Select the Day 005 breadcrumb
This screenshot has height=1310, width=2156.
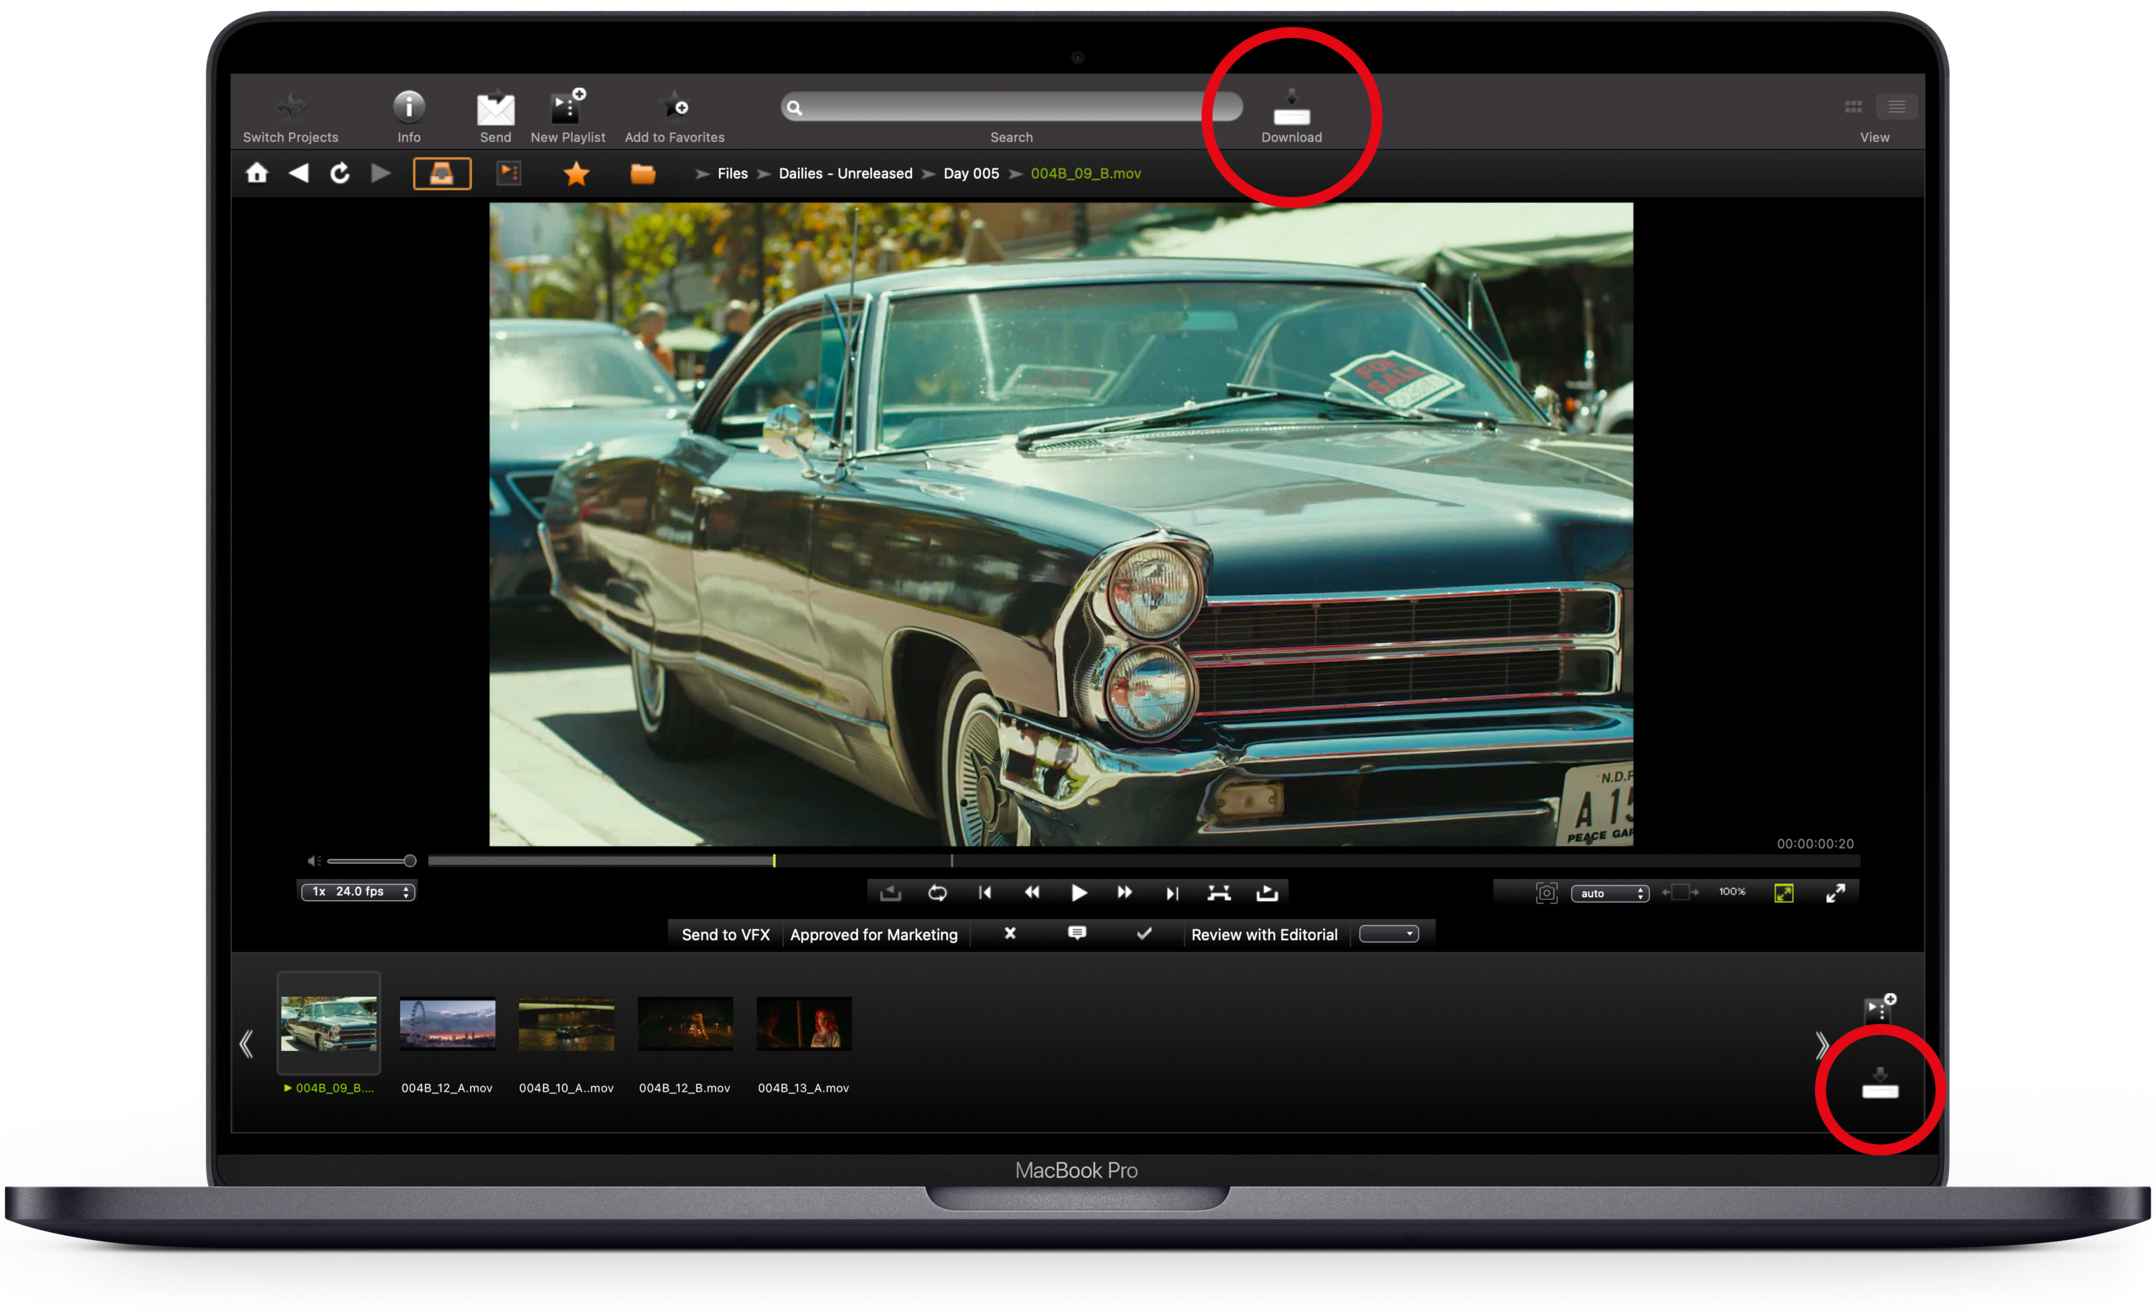971,174
